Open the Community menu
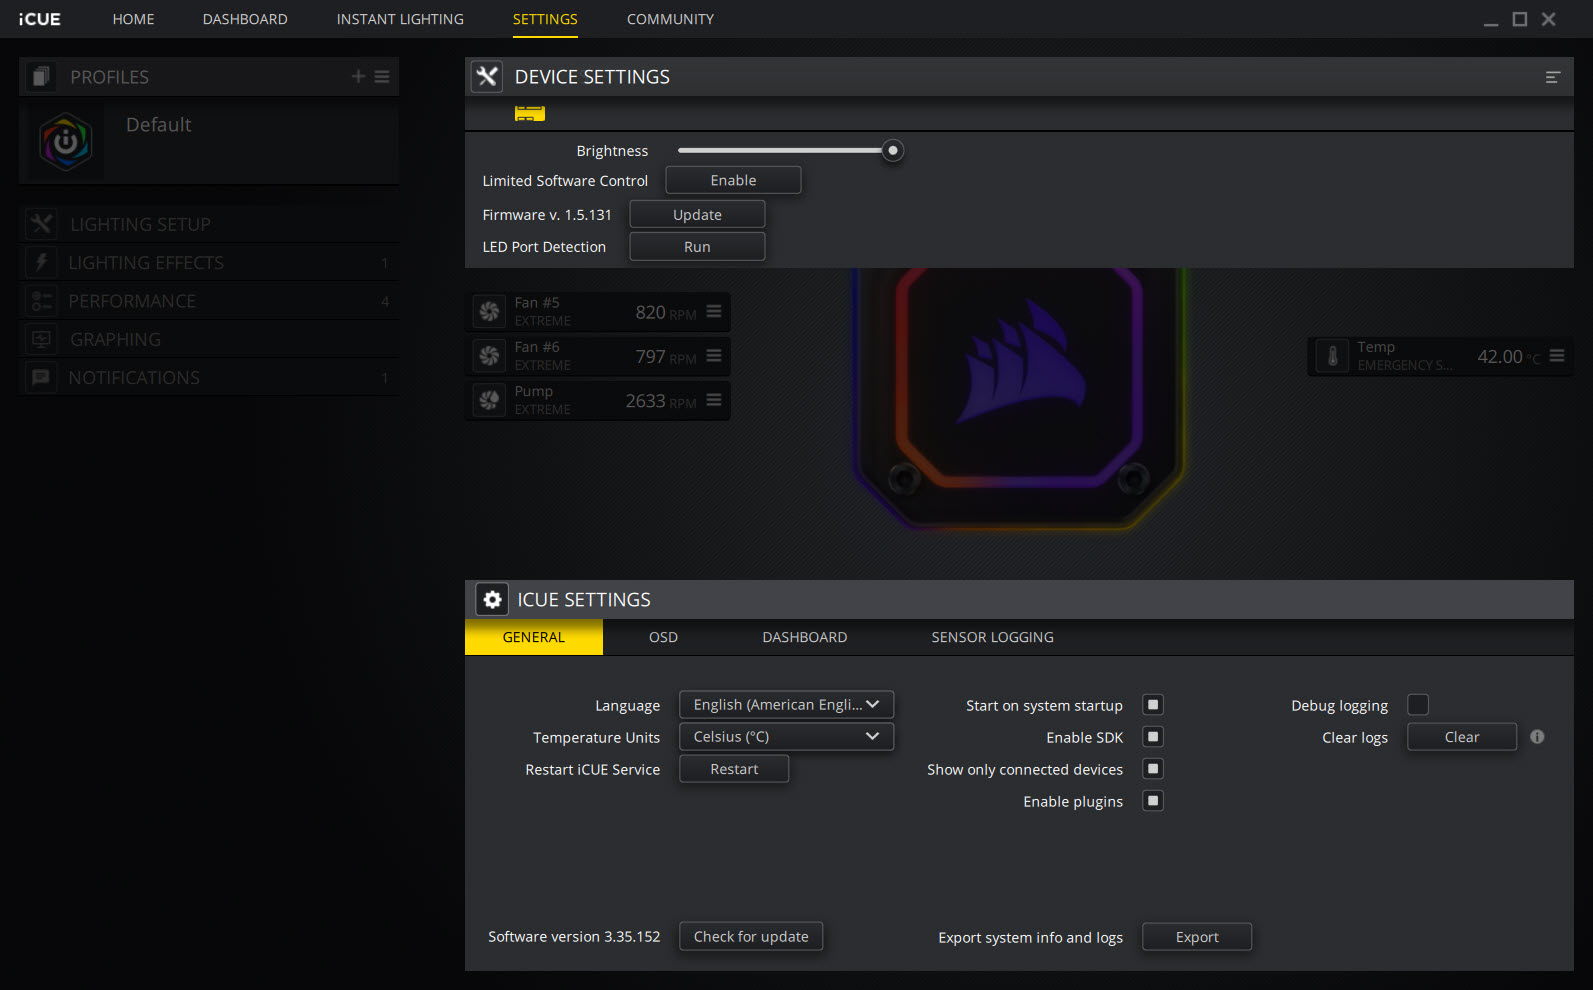This screenshot has height=990, width=1593. 670,19
